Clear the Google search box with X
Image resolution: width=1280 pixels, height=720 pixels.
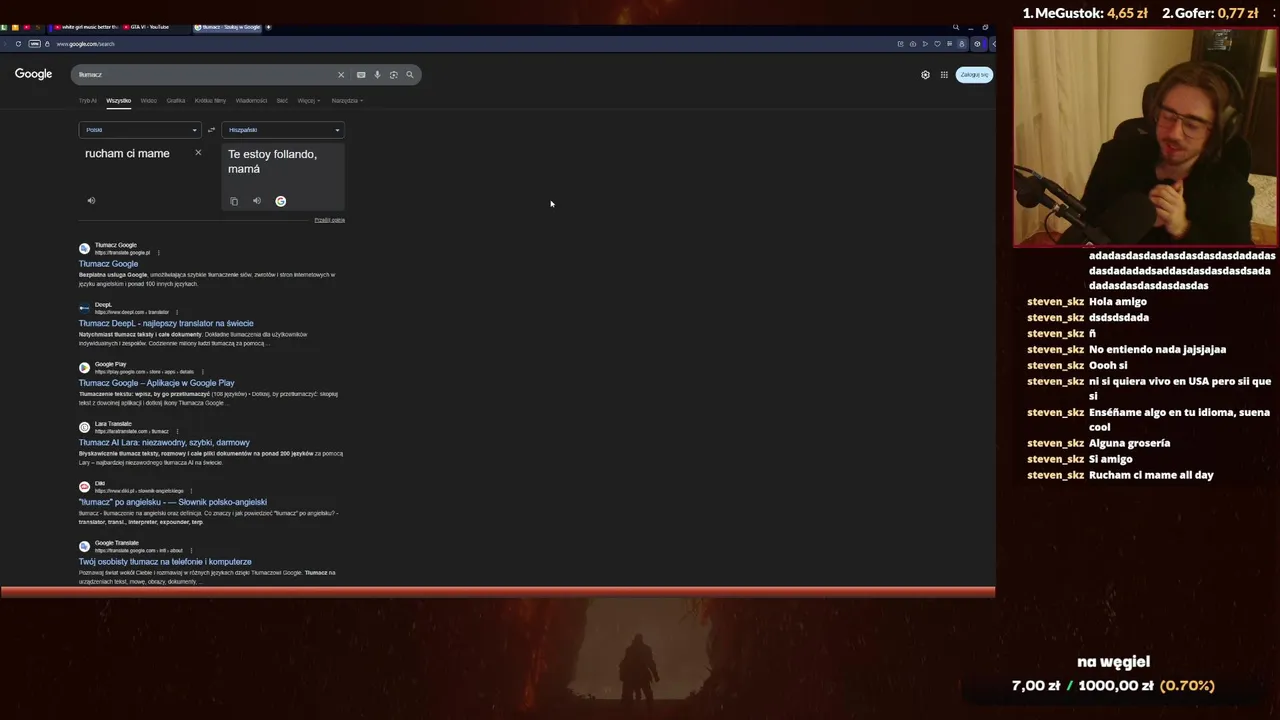click(x=341, y=75)
